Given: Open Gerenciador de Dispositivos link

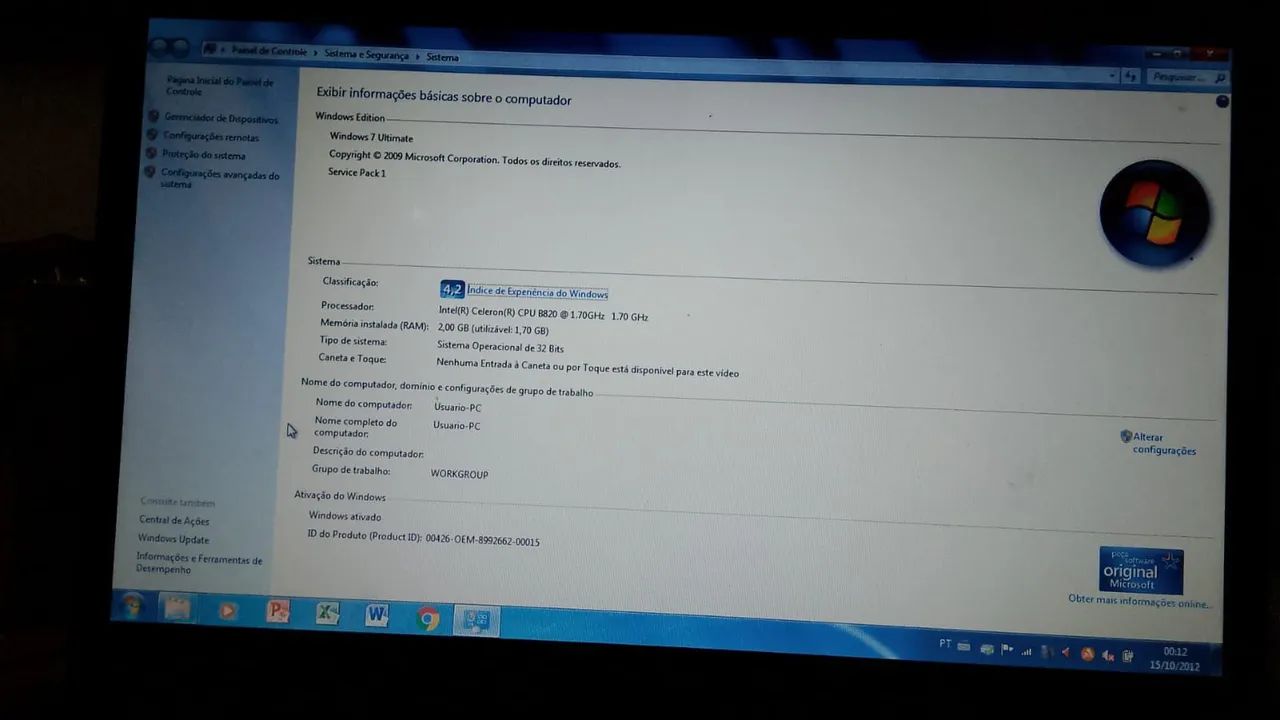Looking at the screenshot, I should (x=221, y=119).
